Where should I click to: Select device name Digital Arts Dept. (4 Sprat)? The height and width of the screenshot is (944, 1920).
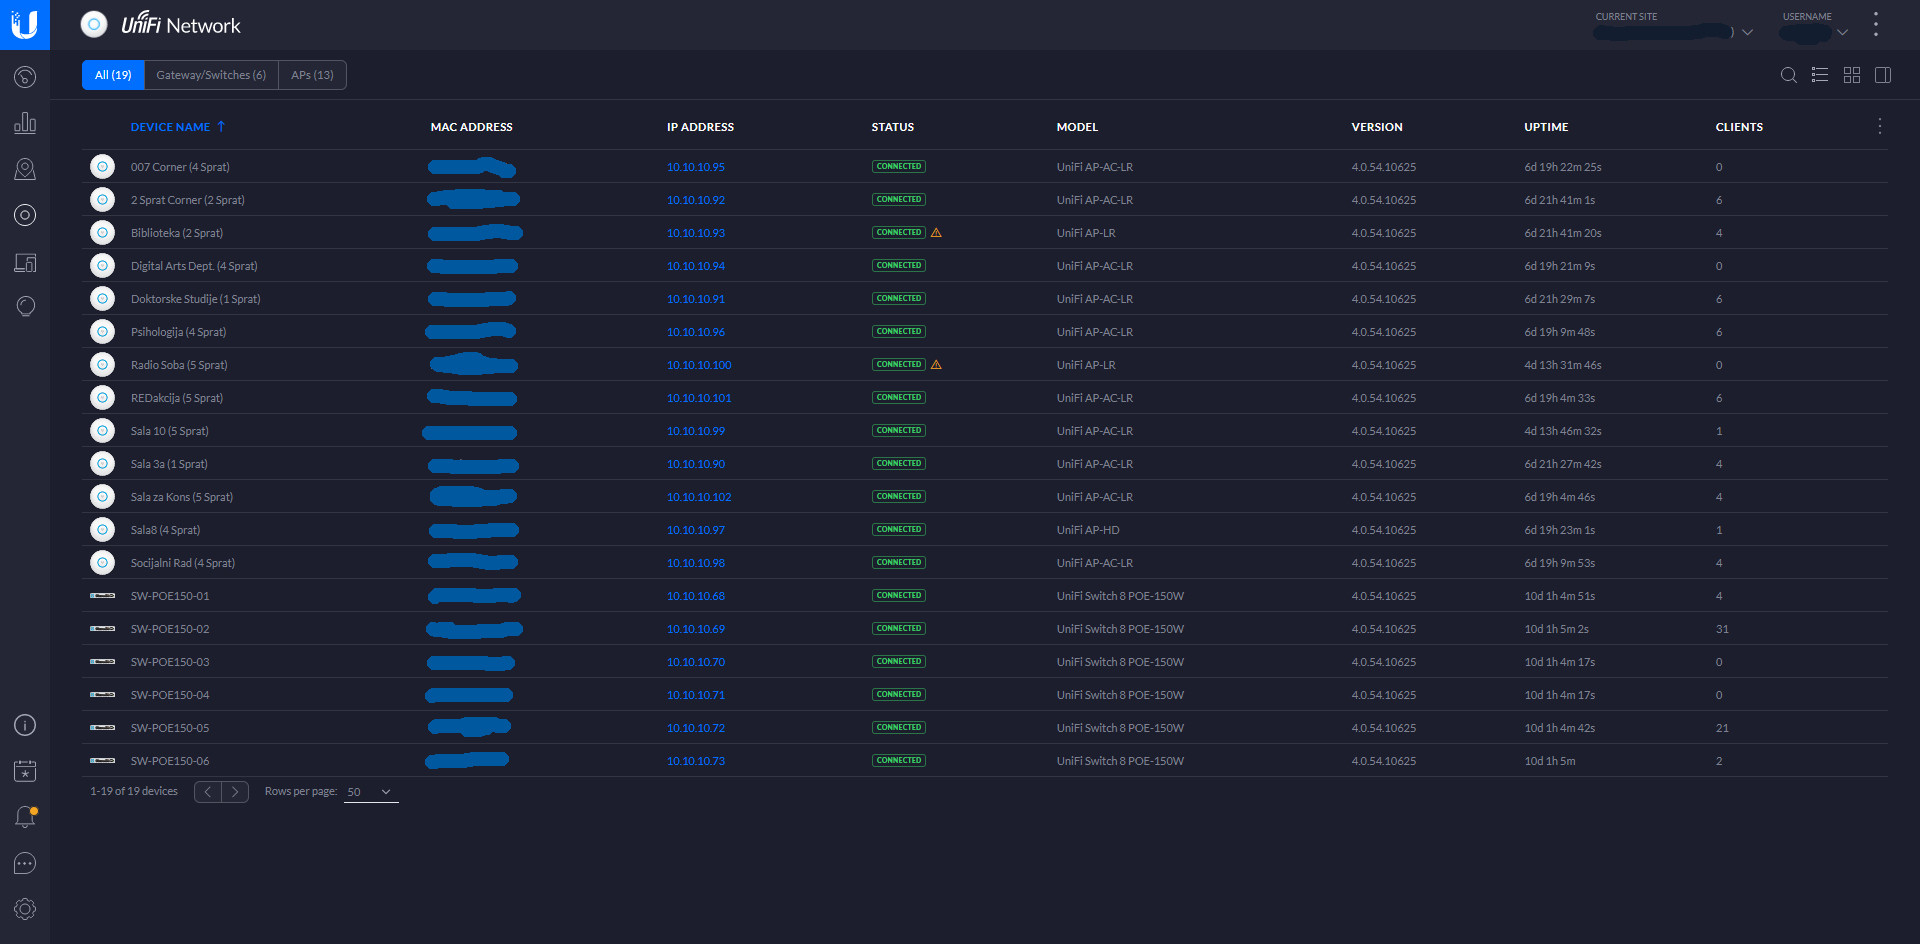(194, 266)
